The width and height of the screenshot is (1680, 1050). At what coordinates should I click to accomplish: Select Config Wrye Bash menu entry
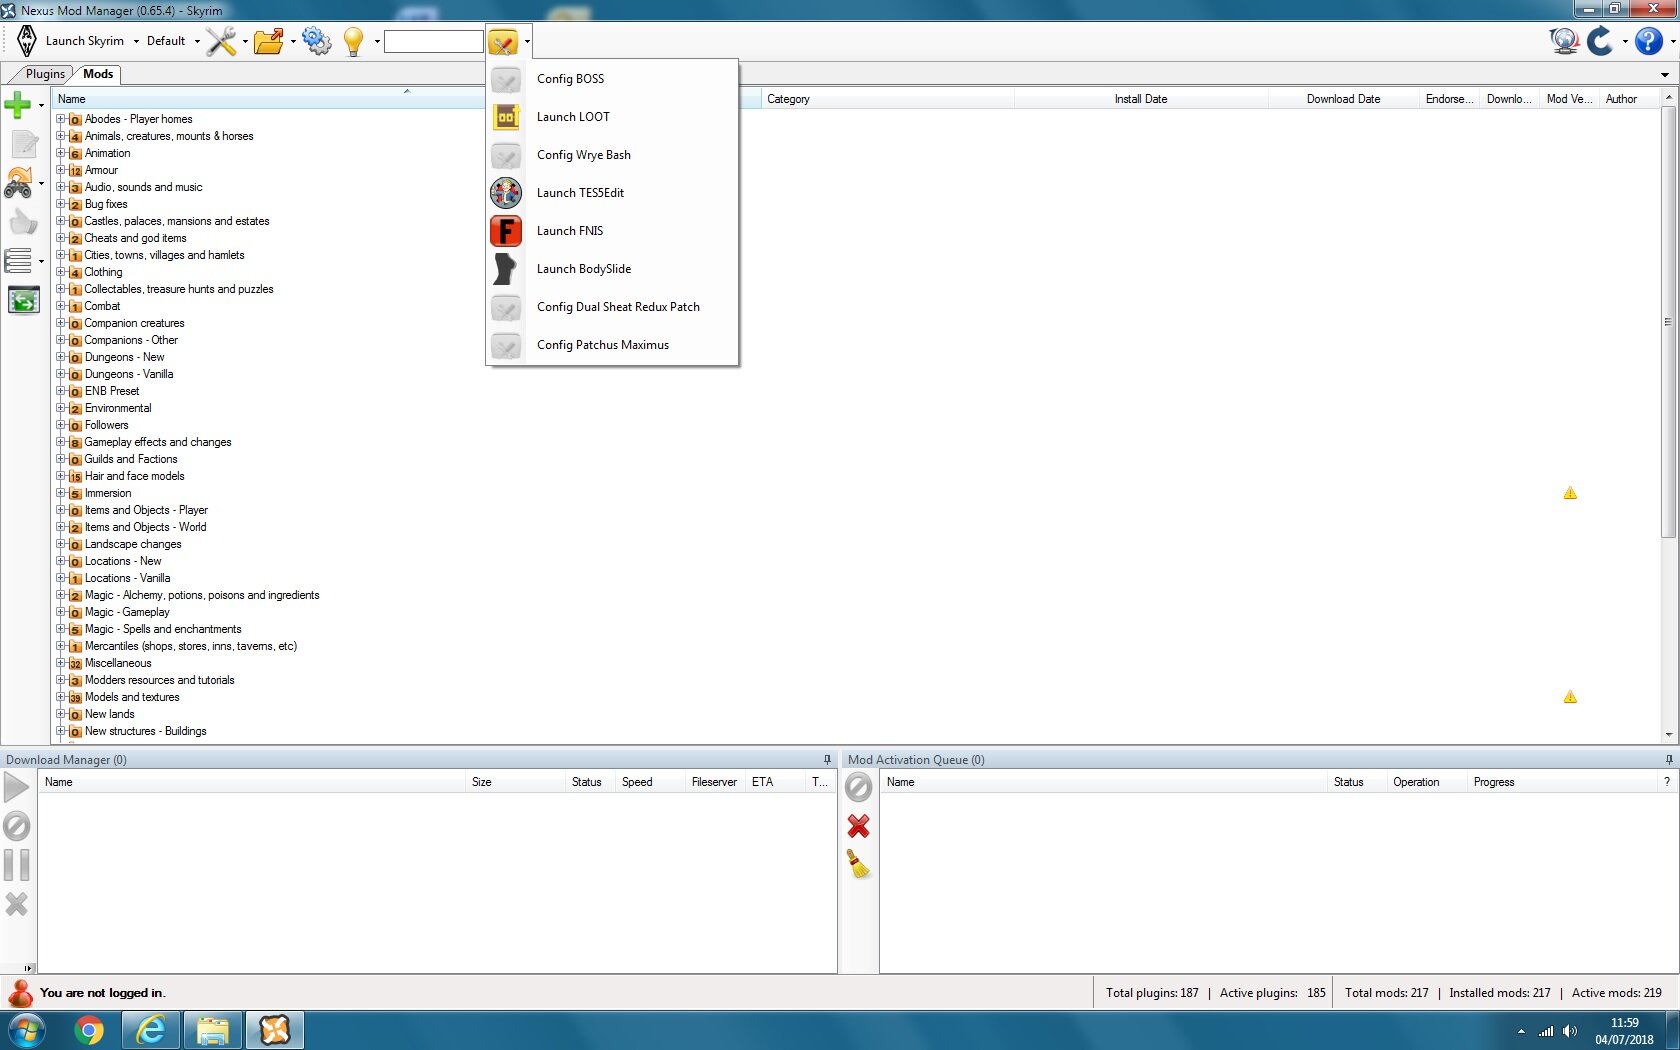point(612,155)
